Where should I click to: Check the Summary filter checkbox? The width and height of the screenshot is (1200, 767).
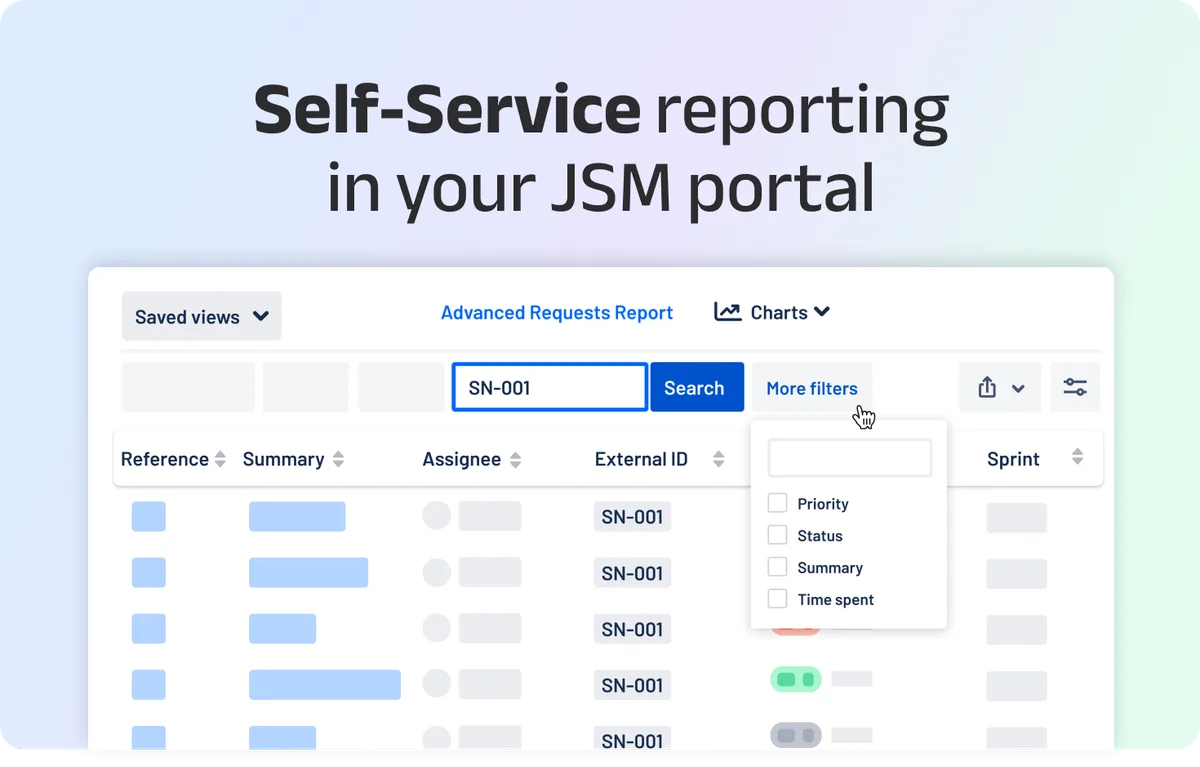pos(777,567)
